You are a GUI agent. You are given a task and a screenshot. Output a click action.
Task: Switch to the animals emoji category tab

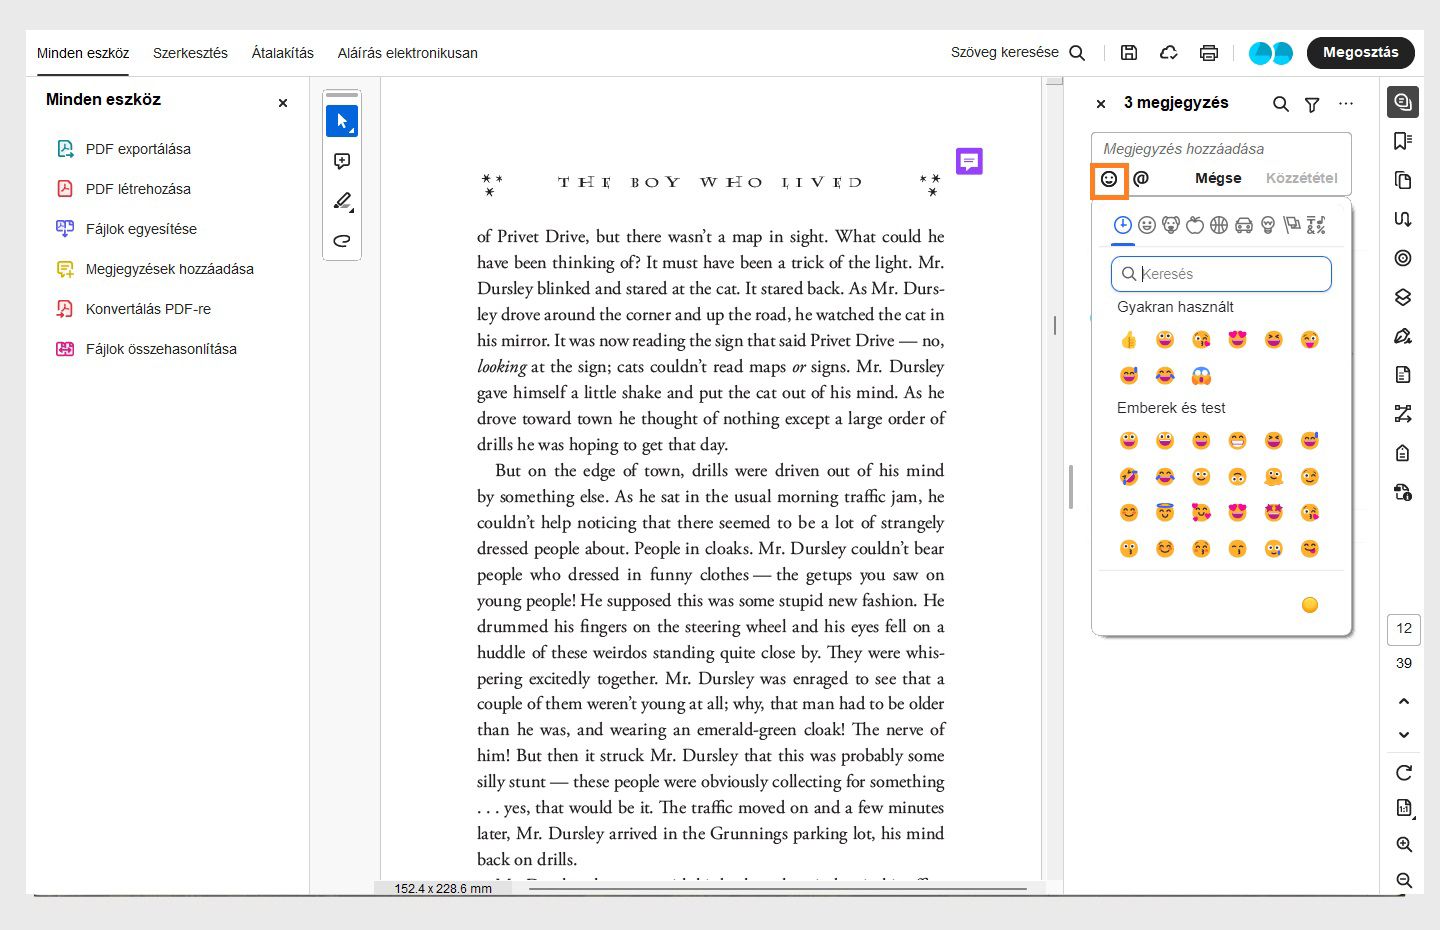(1171, 225)
